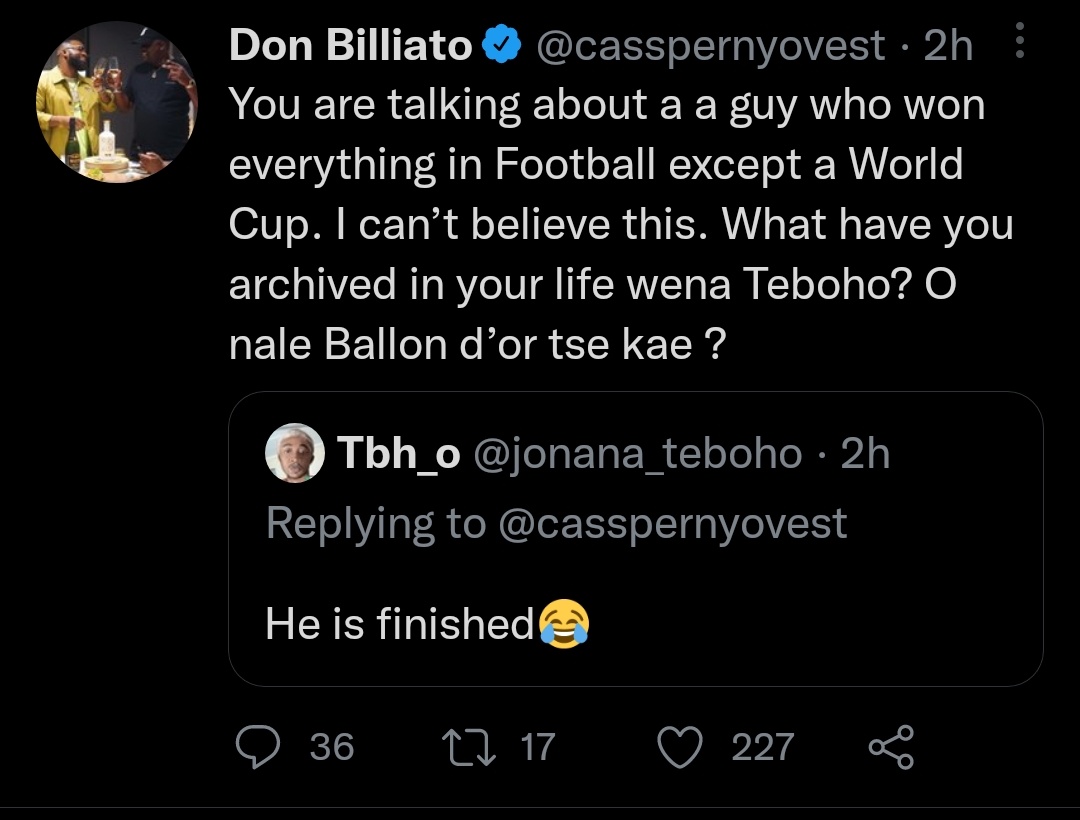Click the 17 retweets count
Screen dimensions: 1080x820
538,747
